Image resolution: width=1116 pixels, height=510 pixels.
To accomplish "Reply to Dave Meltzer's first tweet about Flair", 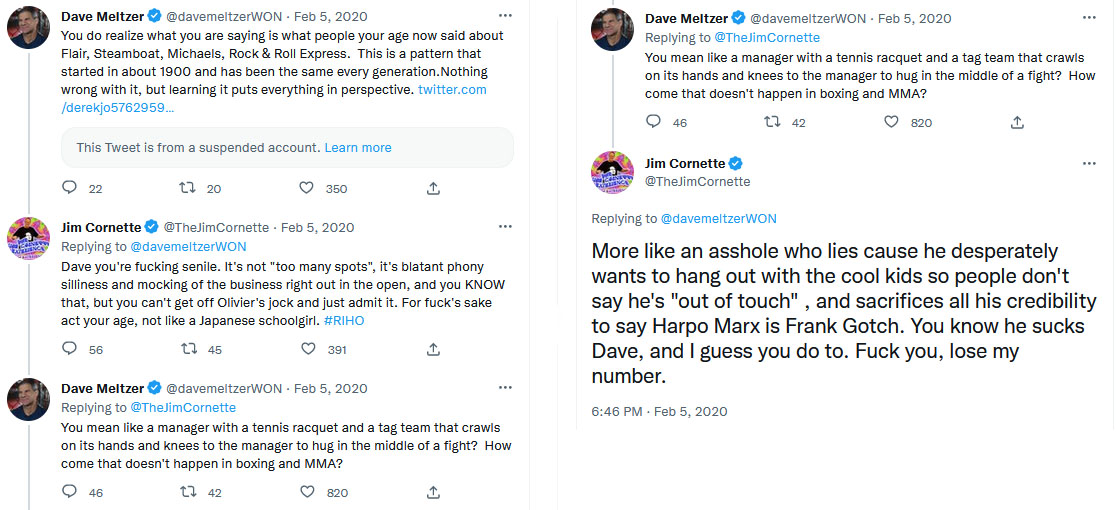I will click(69, 188).
